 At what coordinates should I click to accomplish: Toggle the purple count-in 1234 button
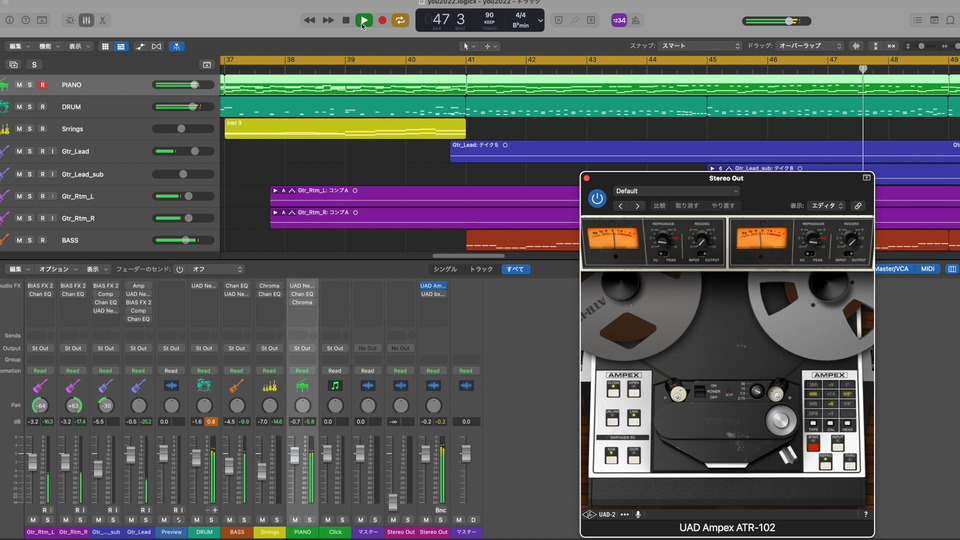619,20
